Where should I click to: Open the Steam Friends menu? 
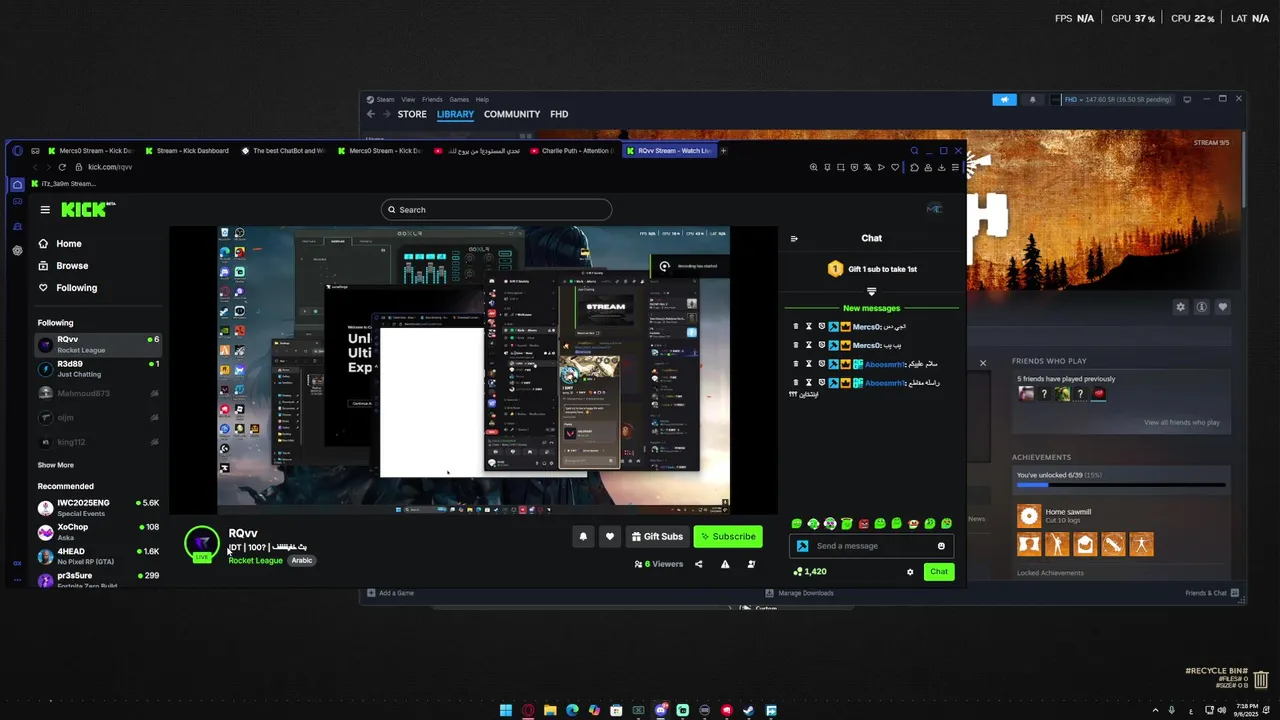point(432,100)
